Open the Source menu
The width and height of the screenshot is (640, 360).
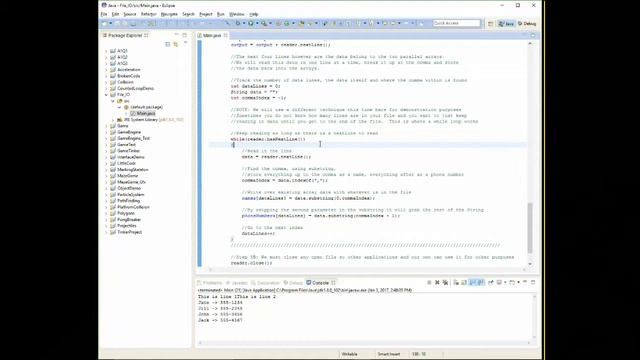pos(130,14)
